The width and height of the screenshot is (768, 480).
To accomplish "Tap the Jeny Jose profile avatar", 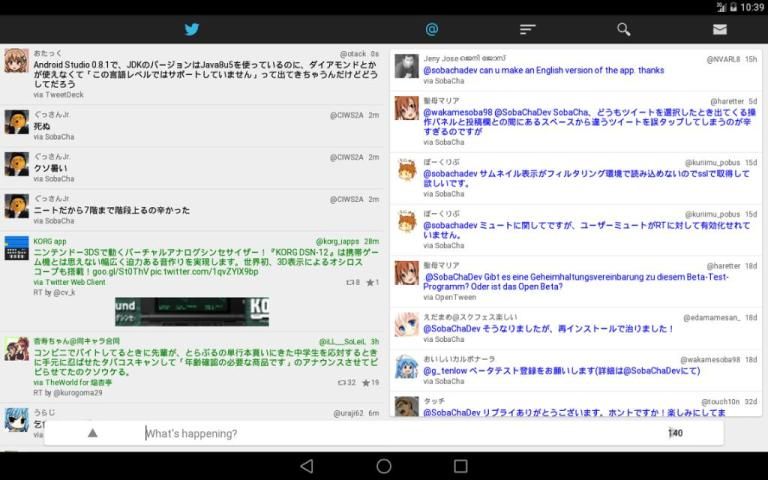I will pyautogui.click(x=406, y=66).
